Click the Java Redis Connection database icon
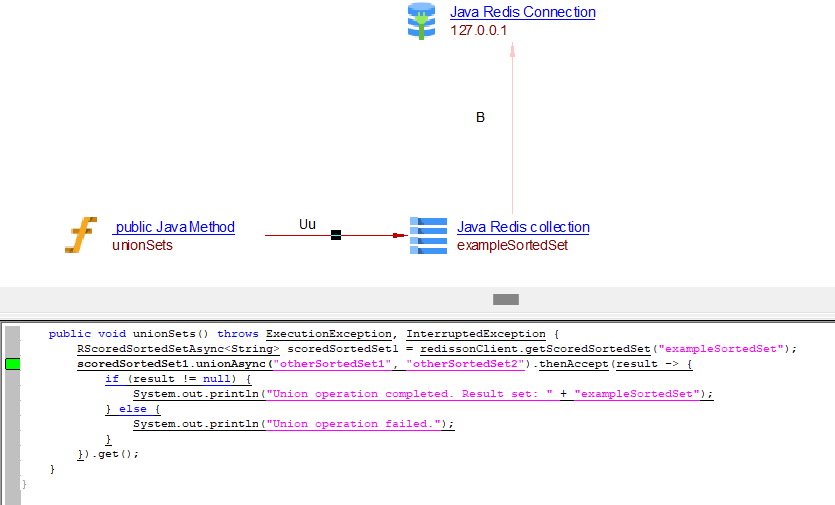Screen dimensions: 835x505 point(421,21)
